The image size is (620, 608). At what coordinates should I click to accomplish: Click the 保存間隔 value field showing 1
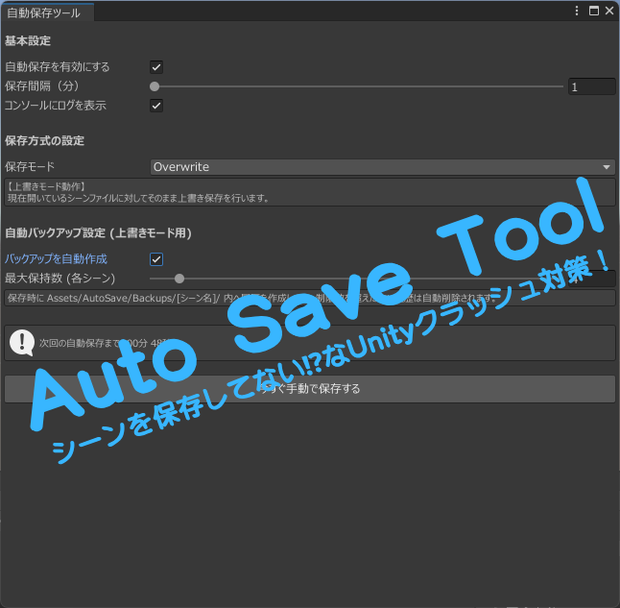pos(592,87)
